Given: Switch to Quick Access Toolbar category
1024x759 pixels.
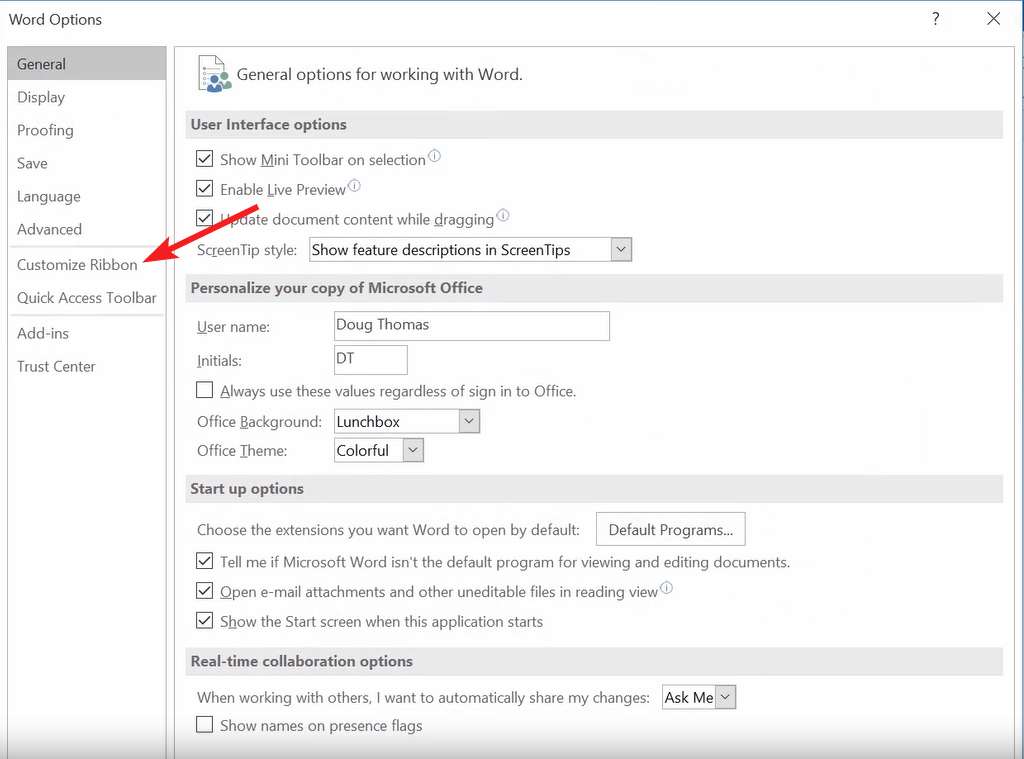Looking at the screenshot, I should (x=87, y=298).
